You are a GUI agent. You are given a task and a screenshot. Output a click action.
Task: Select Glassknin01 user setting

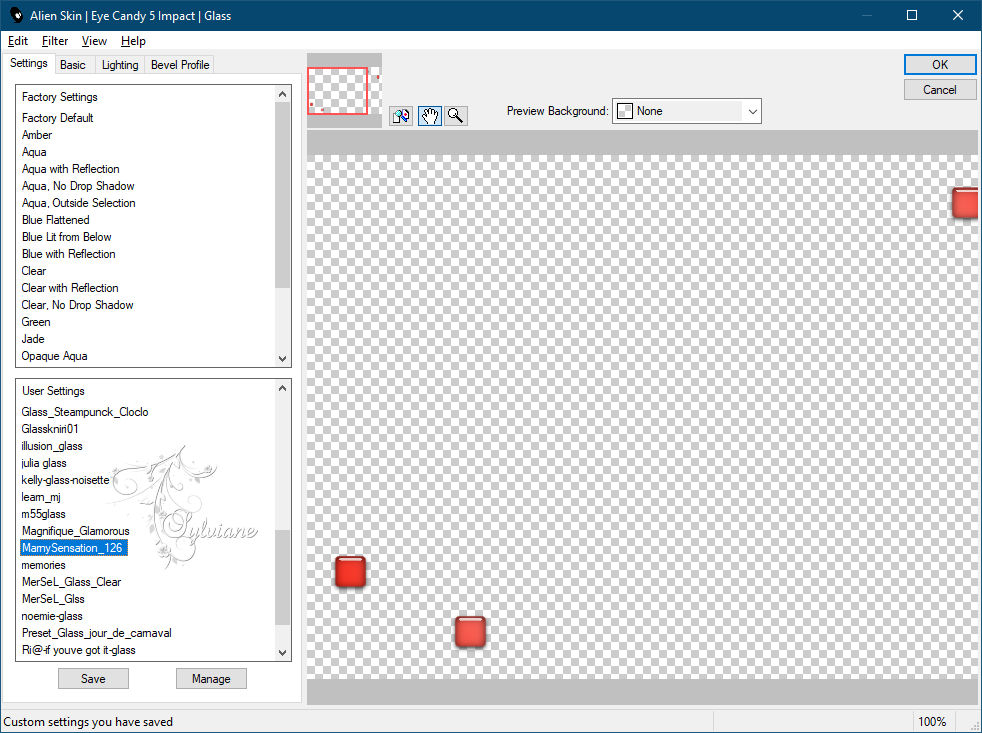click(49, 429)
